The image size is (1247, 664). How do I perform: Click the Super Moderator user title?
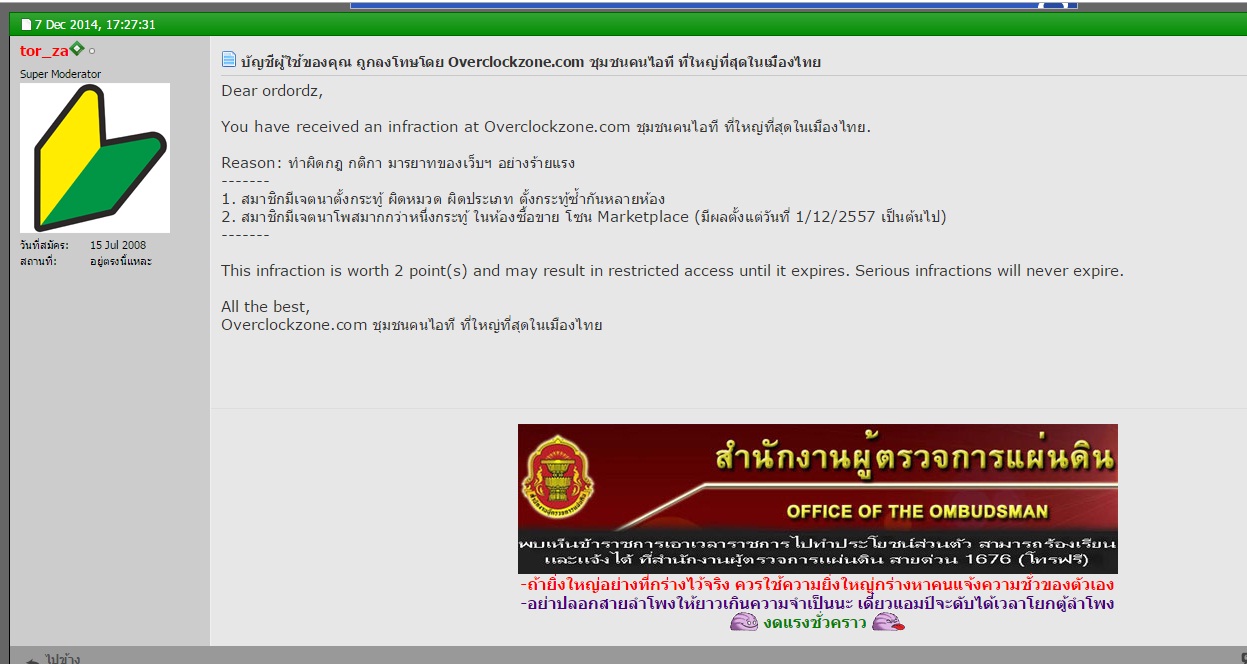60,74
